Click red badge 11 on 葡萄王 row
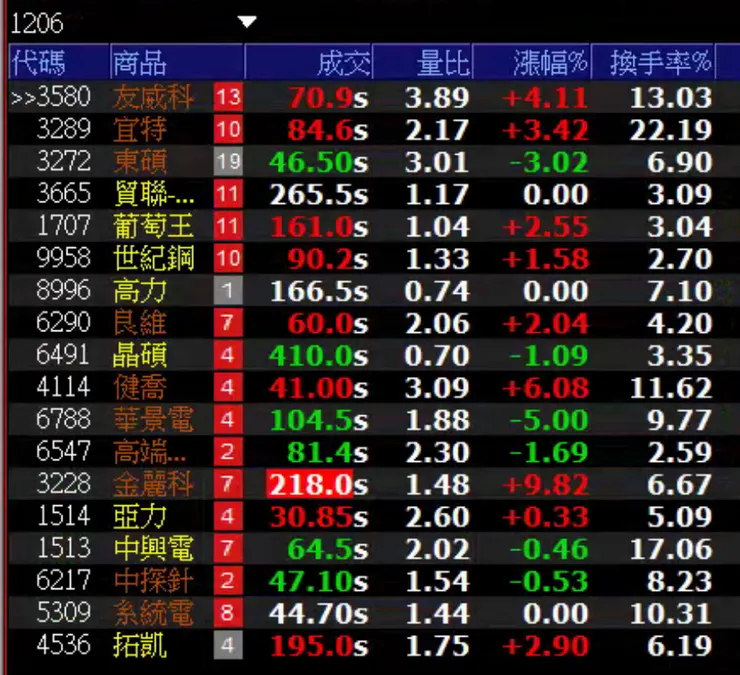Viewport: 740px width, 675px height. click(228, 226)
